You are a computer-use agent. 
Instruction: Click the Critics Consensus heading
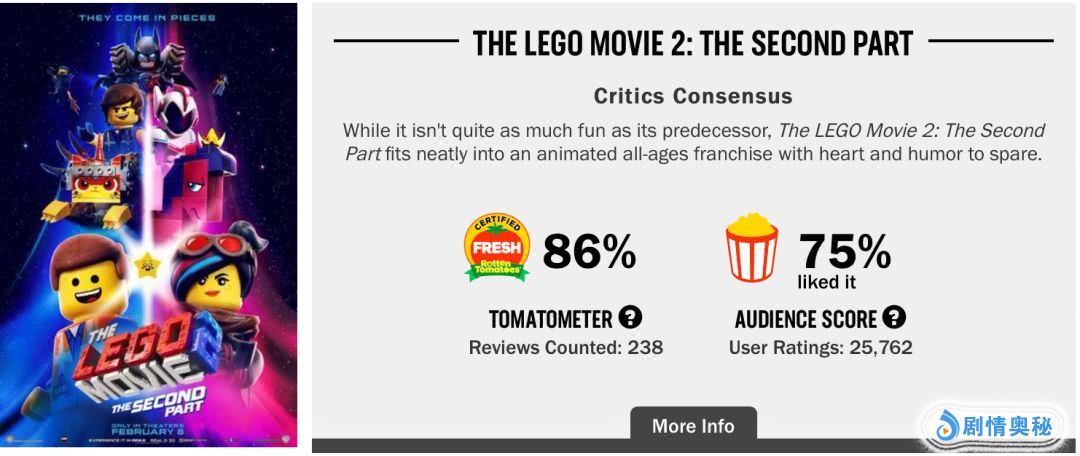(692, 96)
